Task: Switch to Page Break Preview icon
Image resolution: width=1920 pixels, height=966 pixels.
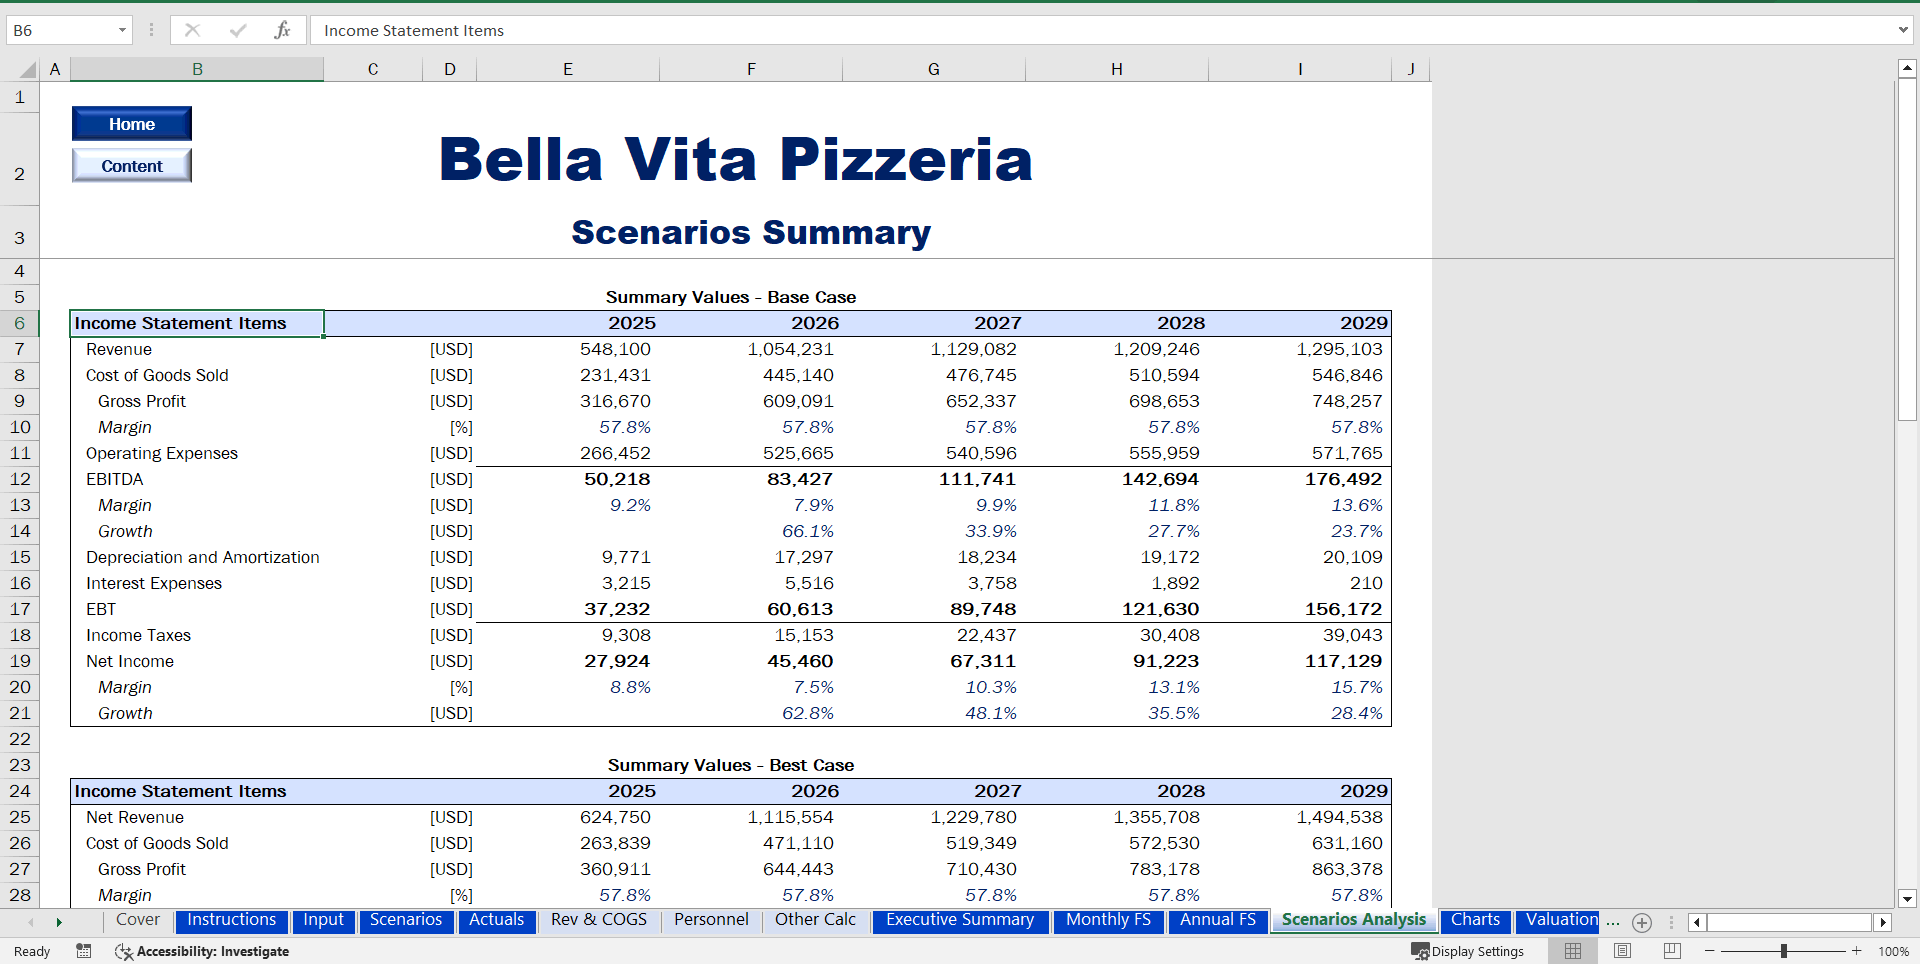Action: 1672,951
